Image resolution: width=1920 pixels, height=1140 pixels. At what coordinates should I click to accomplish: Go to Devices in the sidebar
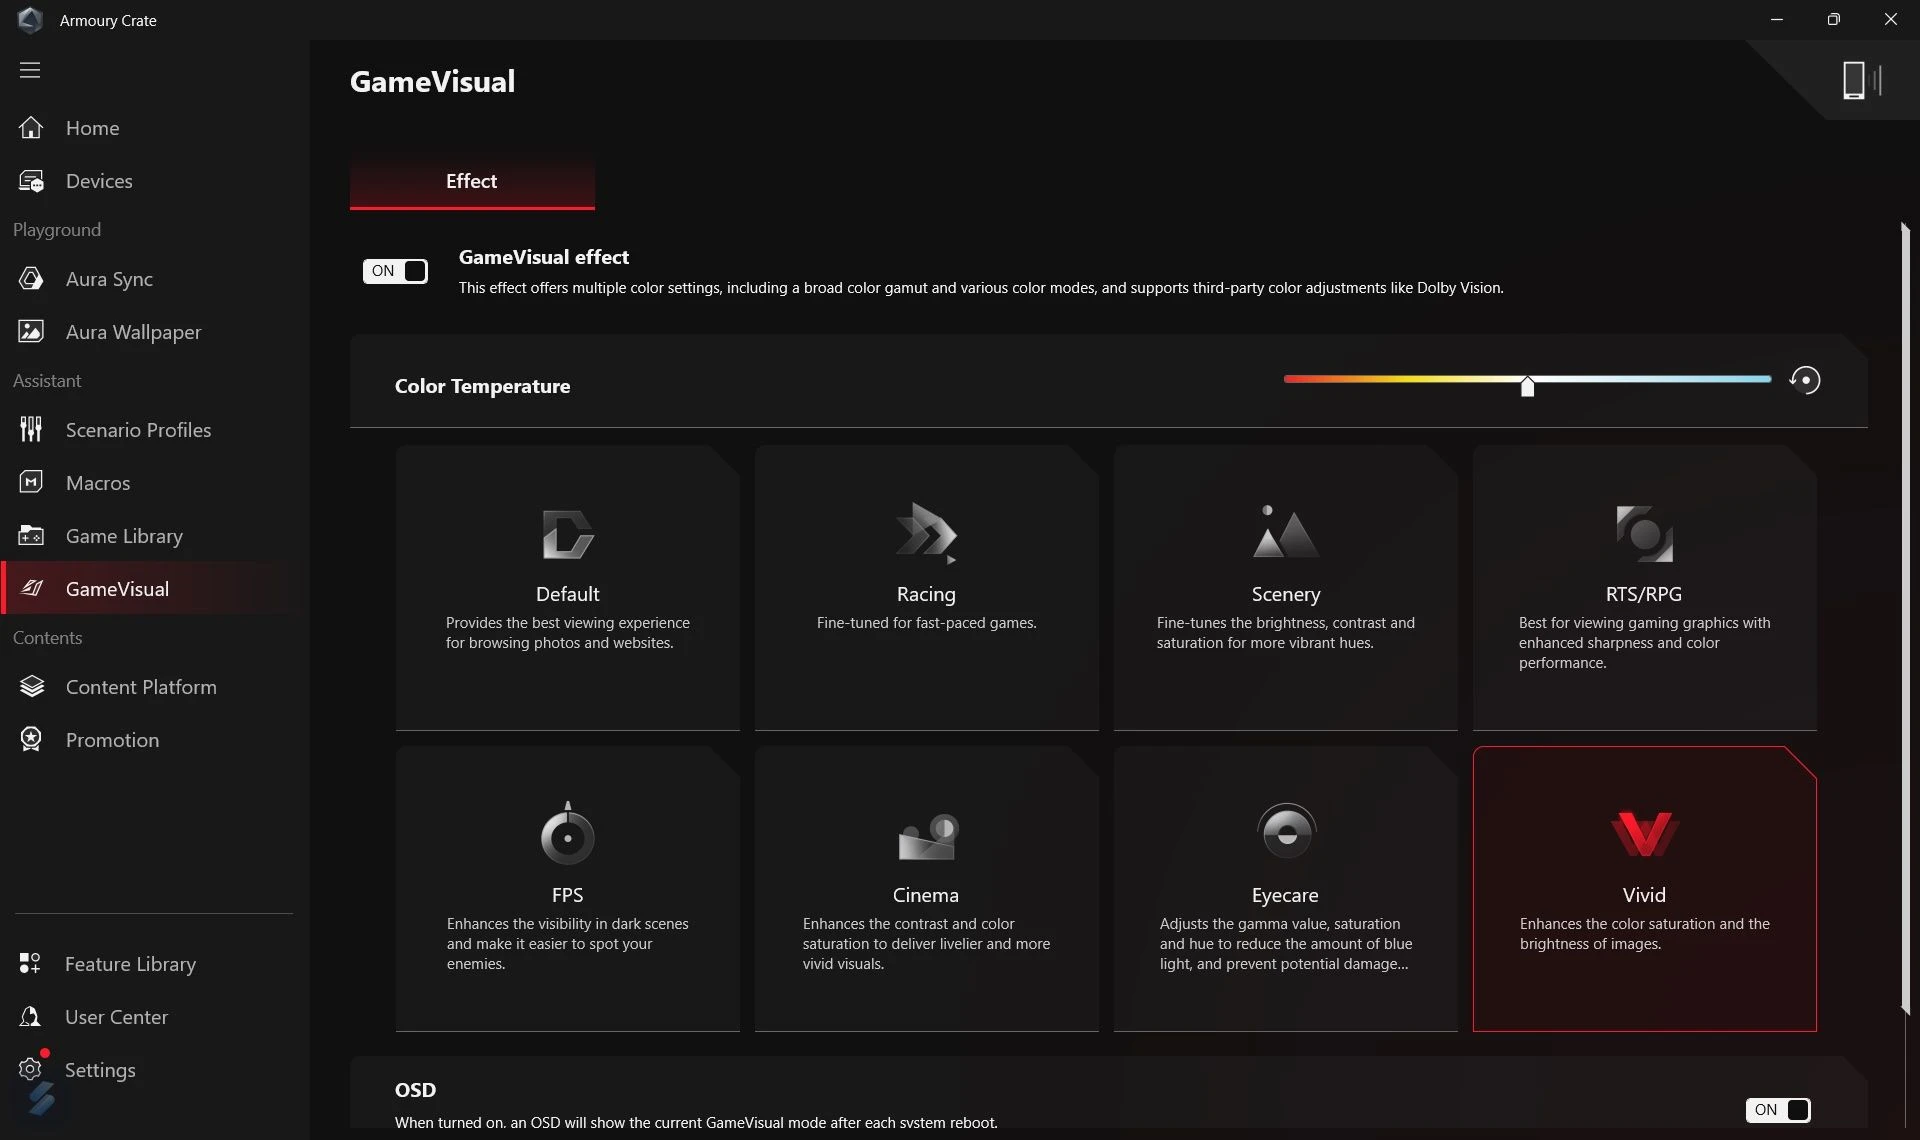click(x=155, y=181)
